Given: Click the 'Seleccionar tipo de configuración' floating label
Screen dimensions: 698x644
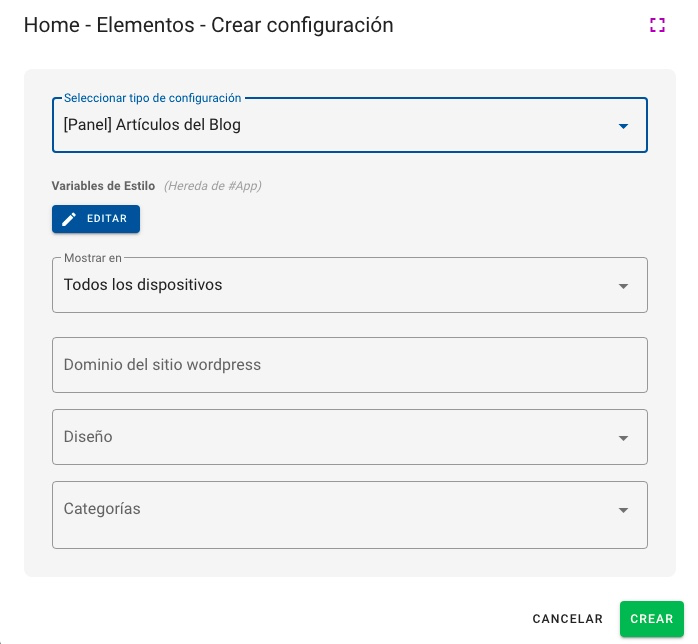Looking at the screenshot, I should [x=152, y=98].
